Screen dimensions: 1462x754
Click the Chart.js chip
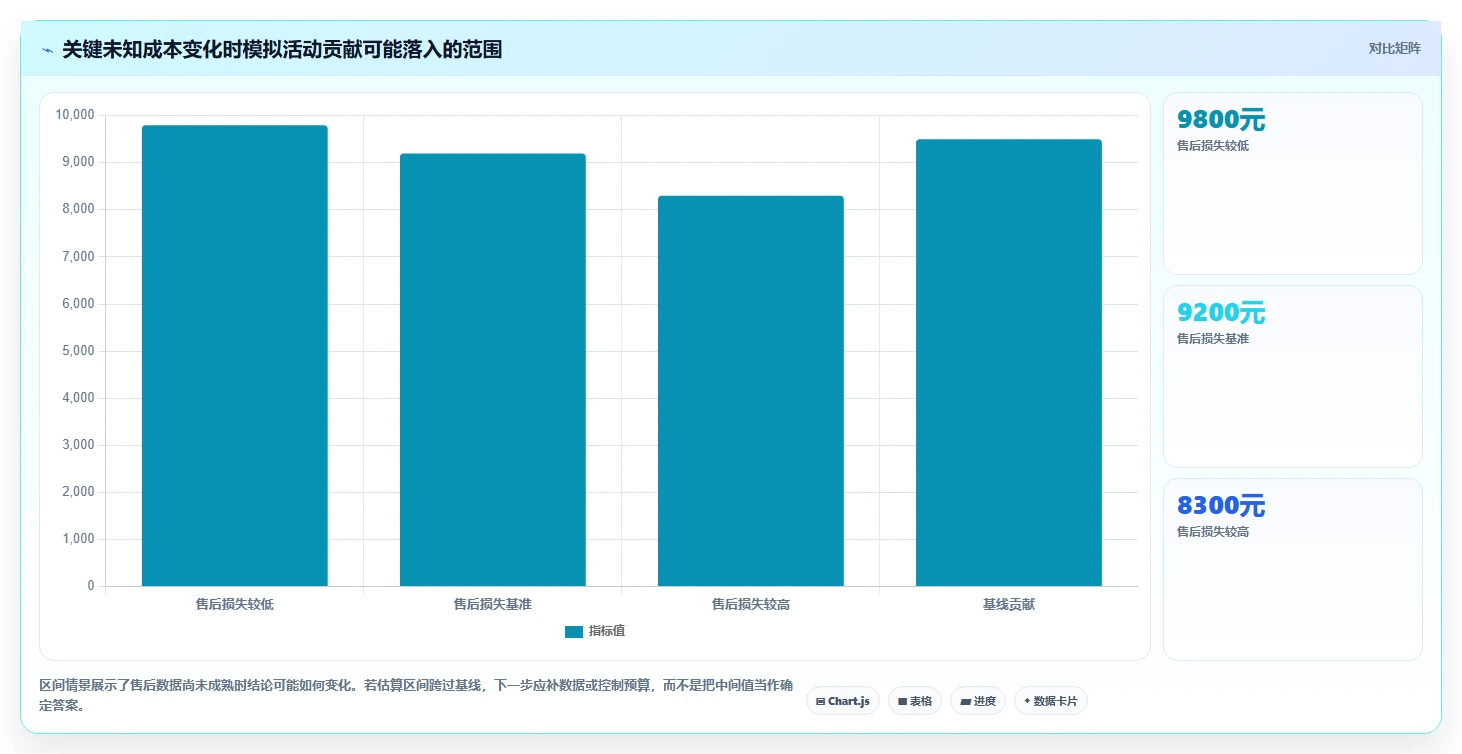843,701
